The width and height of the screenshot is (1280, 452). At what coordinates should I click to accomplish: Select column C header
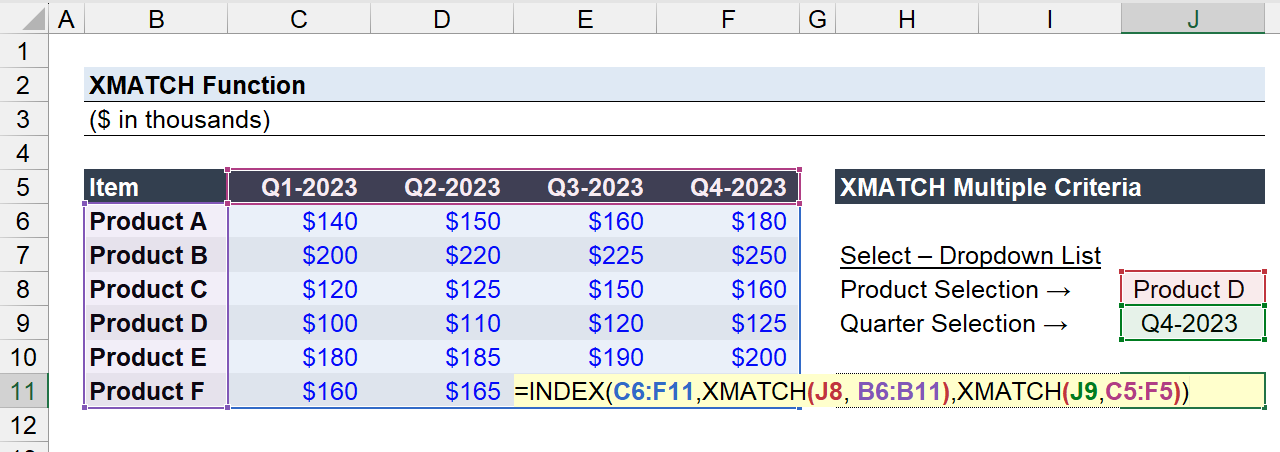(299, 17)
